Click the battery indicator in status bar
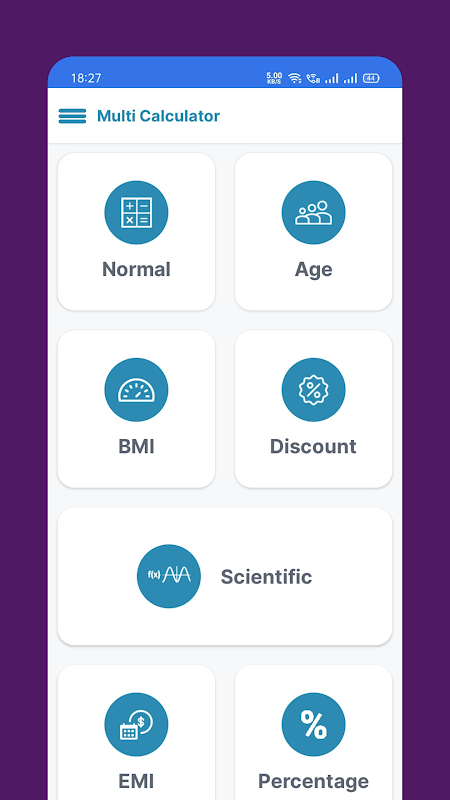The height and width of the screenshot is (800, 450). coord(371,78)
